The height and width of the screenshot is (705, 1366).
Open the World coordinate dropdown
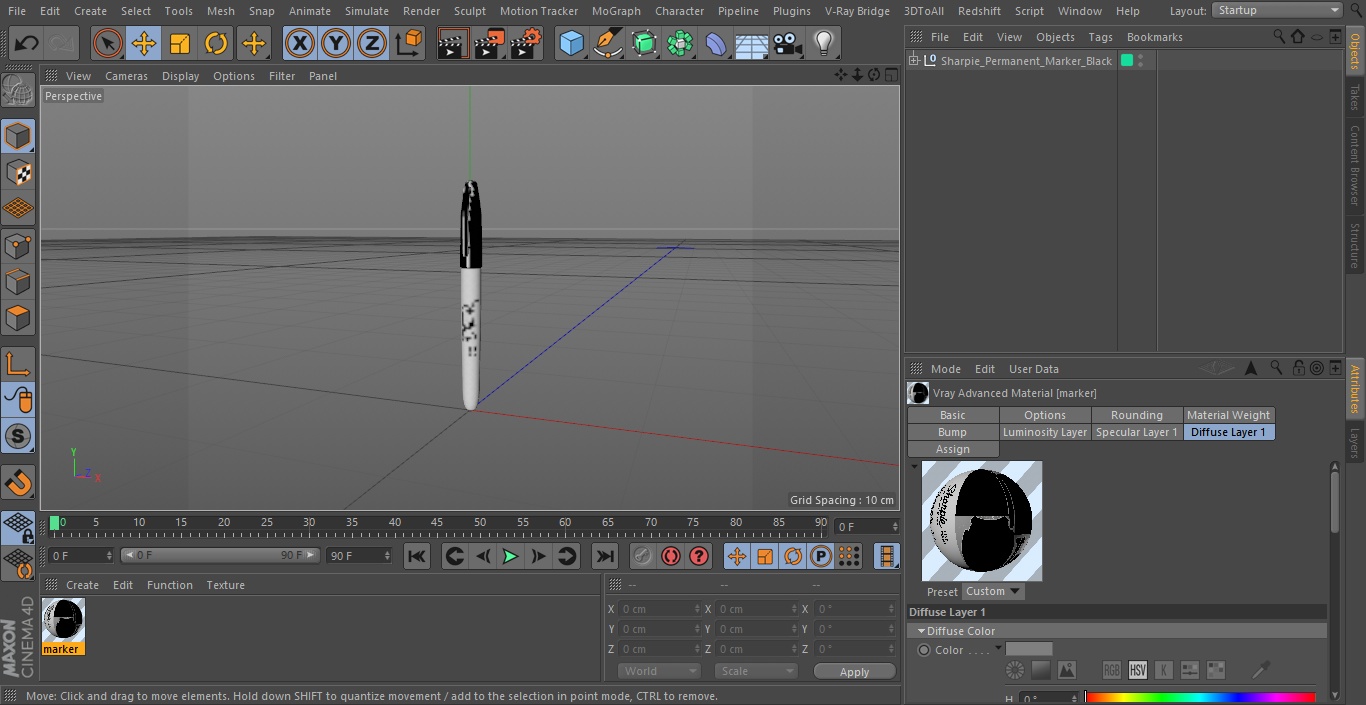(x=658, y=671)
